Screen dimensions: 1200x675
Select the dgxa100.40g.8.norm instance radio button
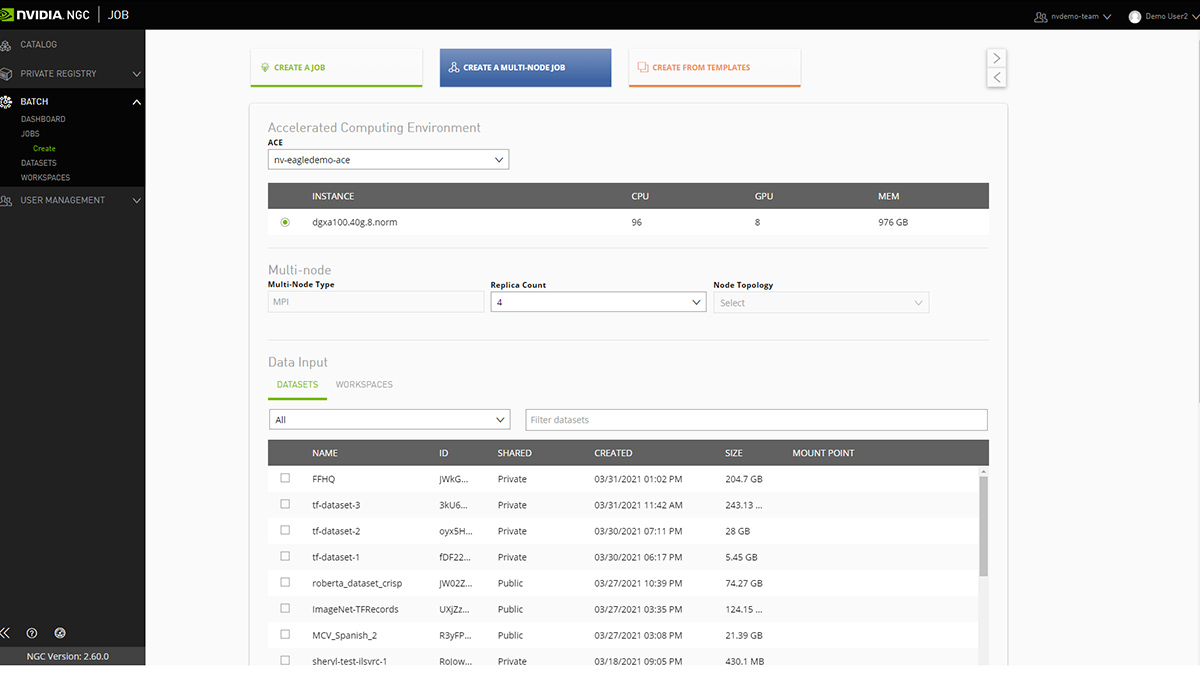[285, 222]
